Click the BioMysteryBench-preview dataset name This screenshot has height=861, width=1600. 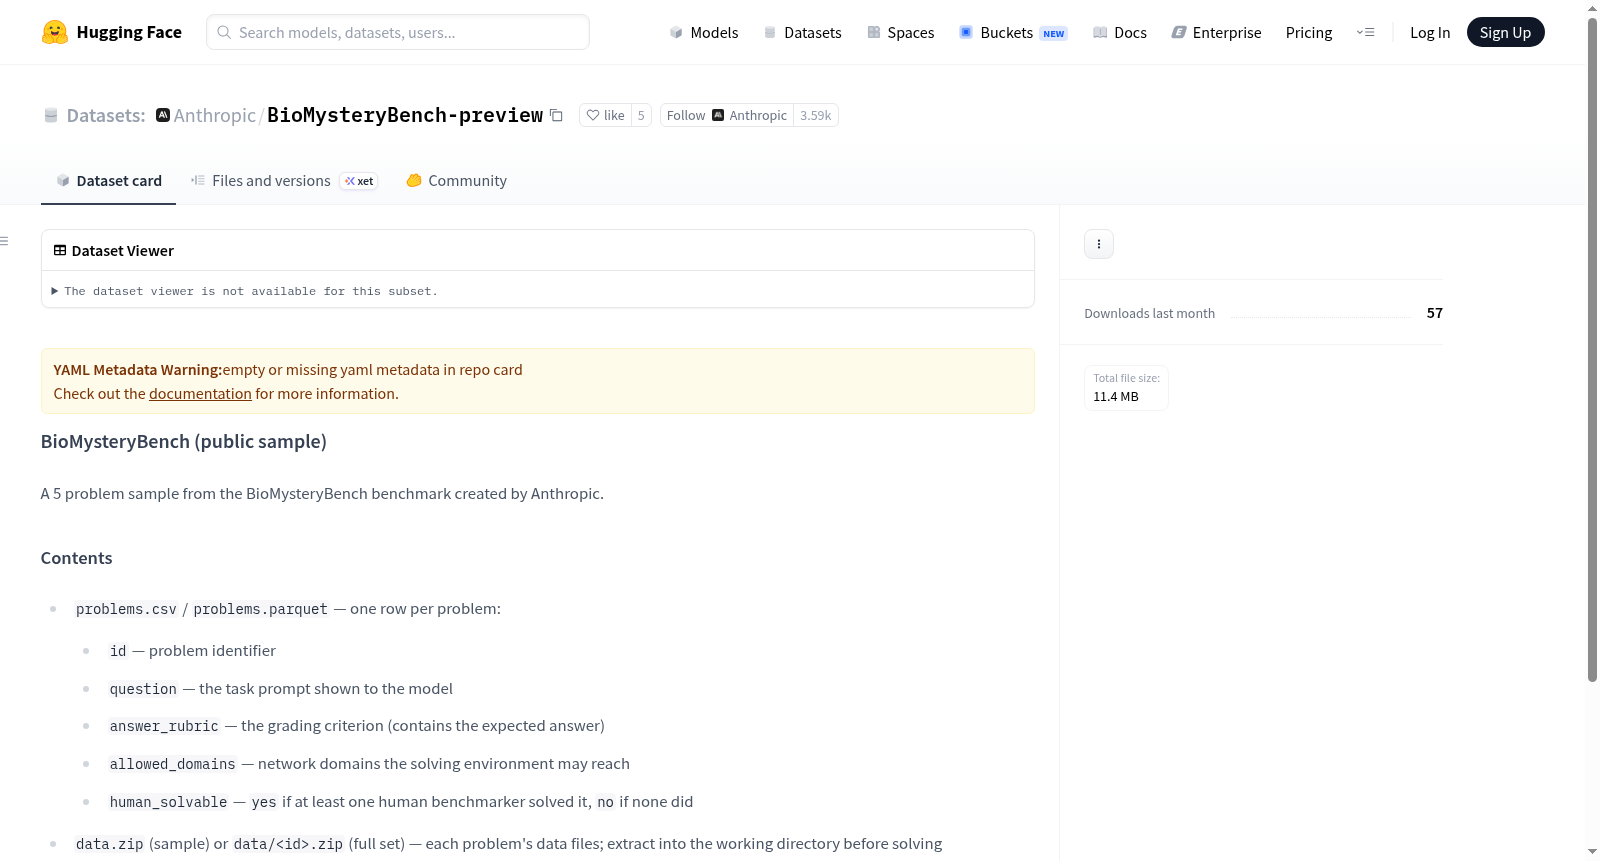pyautogui.click(x=405, y=115)
